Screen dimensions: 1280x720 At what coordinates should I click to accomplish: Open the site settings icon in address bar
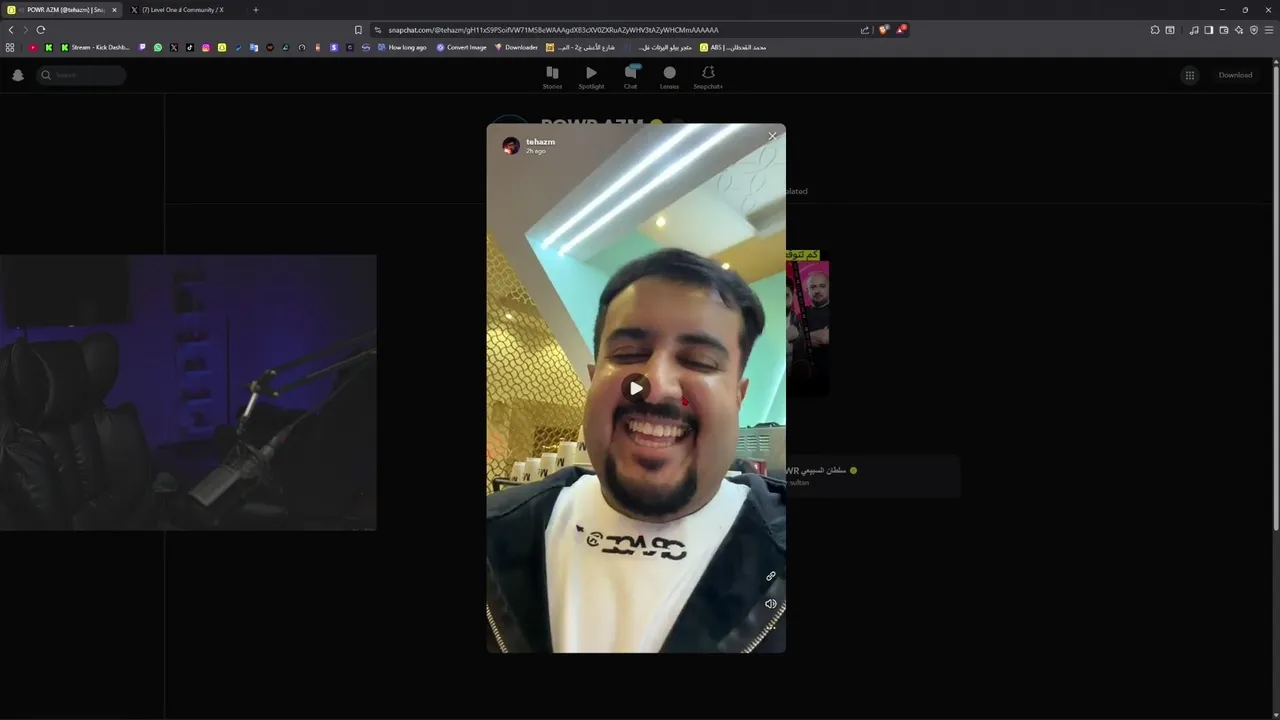click(x=377, y=30)
